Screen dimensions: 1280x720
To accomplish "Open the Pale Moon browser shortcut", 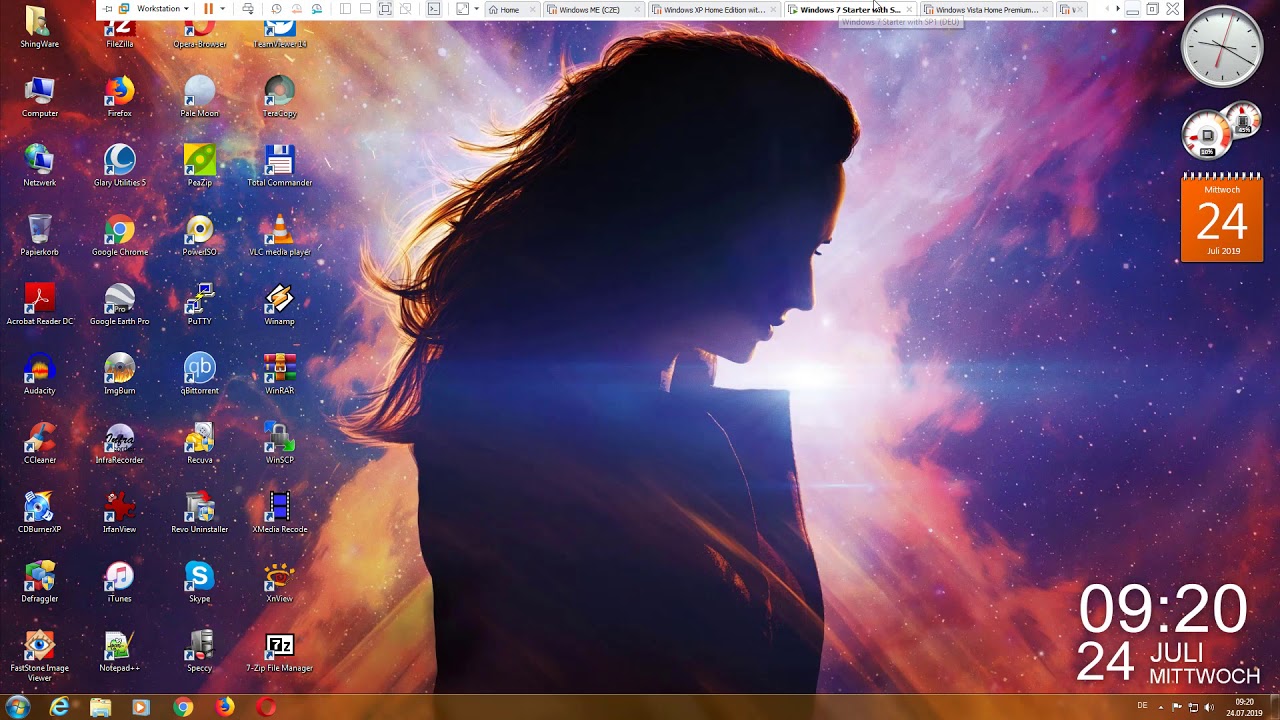I will (x=199, y=98).
